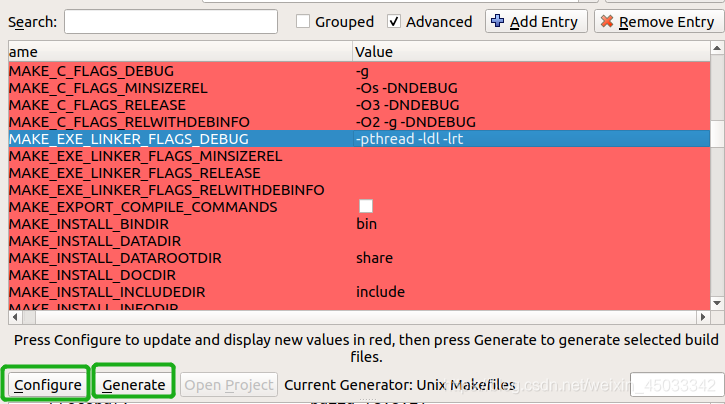
Task: Click inside the Search text field
Action: 171,21
